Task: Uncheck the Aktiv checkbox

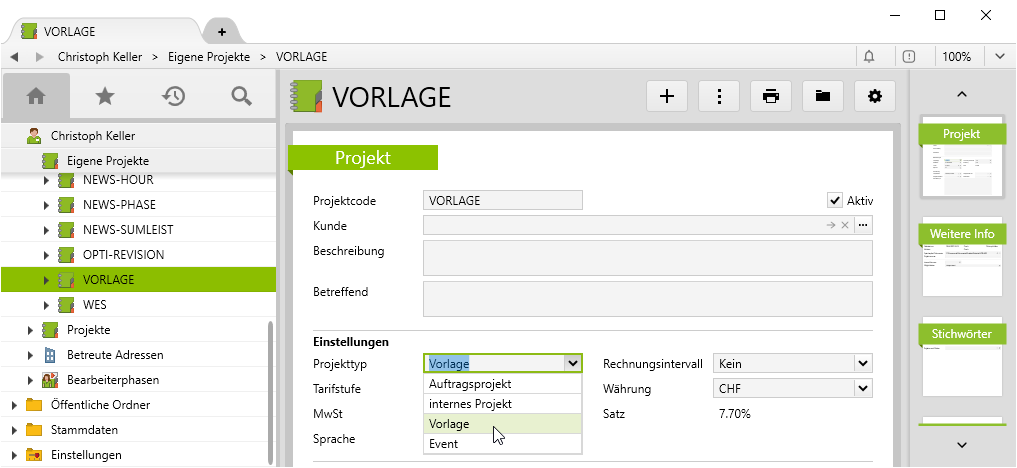Action: 835,200
